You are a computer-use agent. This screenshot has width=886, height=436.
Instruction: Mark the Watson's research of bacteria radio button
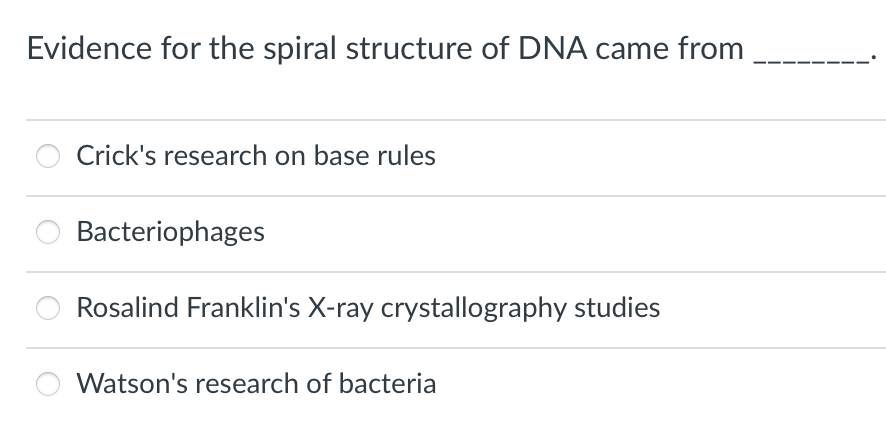[48, 383]
